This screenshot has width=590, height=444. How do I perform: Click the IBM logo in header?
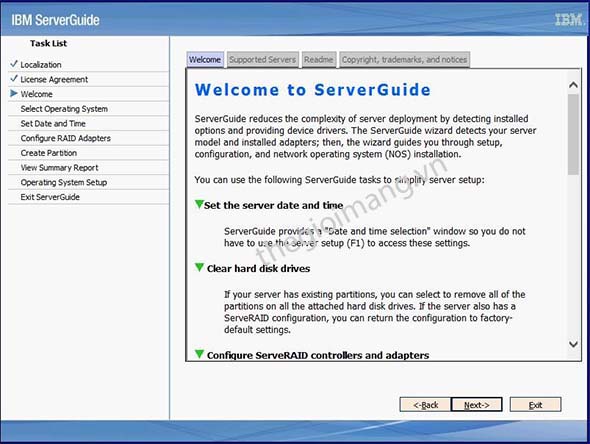point(570,19)
